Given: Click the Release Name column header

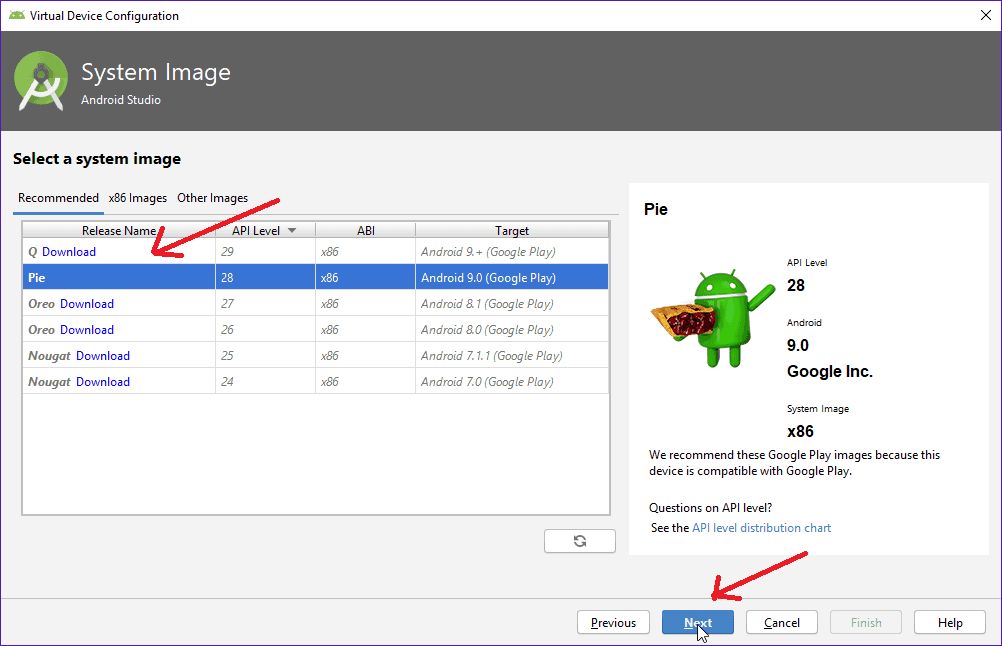Looking at the screenshot, I should pos(118,229).
